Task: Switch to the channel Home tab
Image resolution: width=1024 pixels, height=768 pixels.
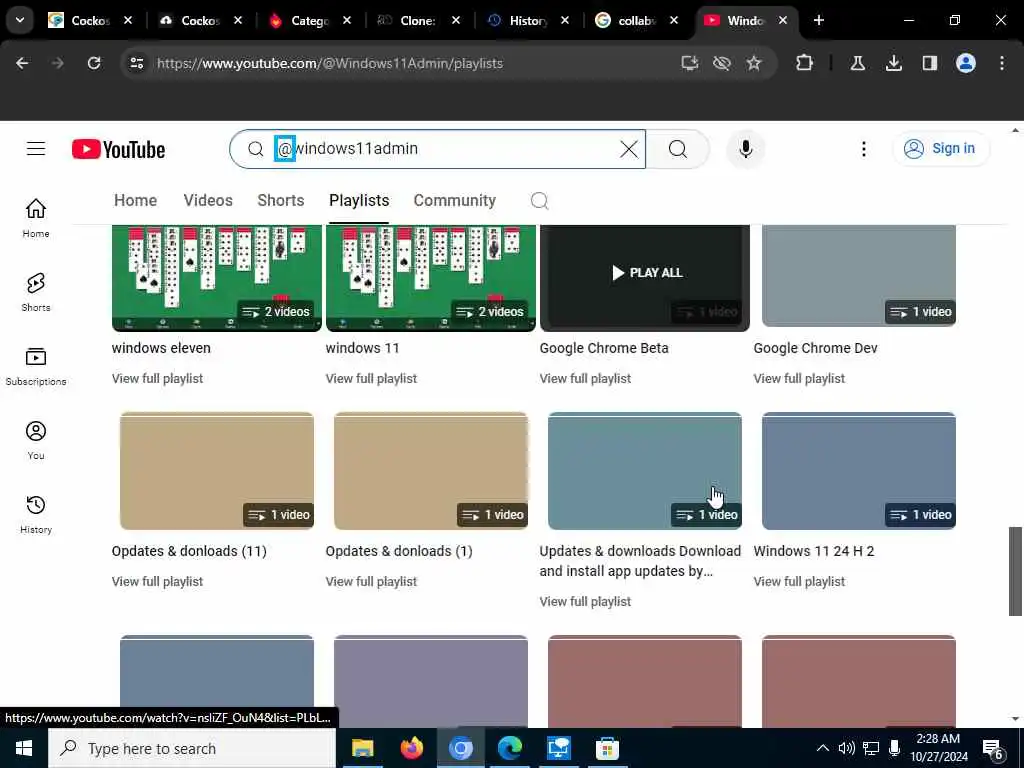Action: click(135, 200)
